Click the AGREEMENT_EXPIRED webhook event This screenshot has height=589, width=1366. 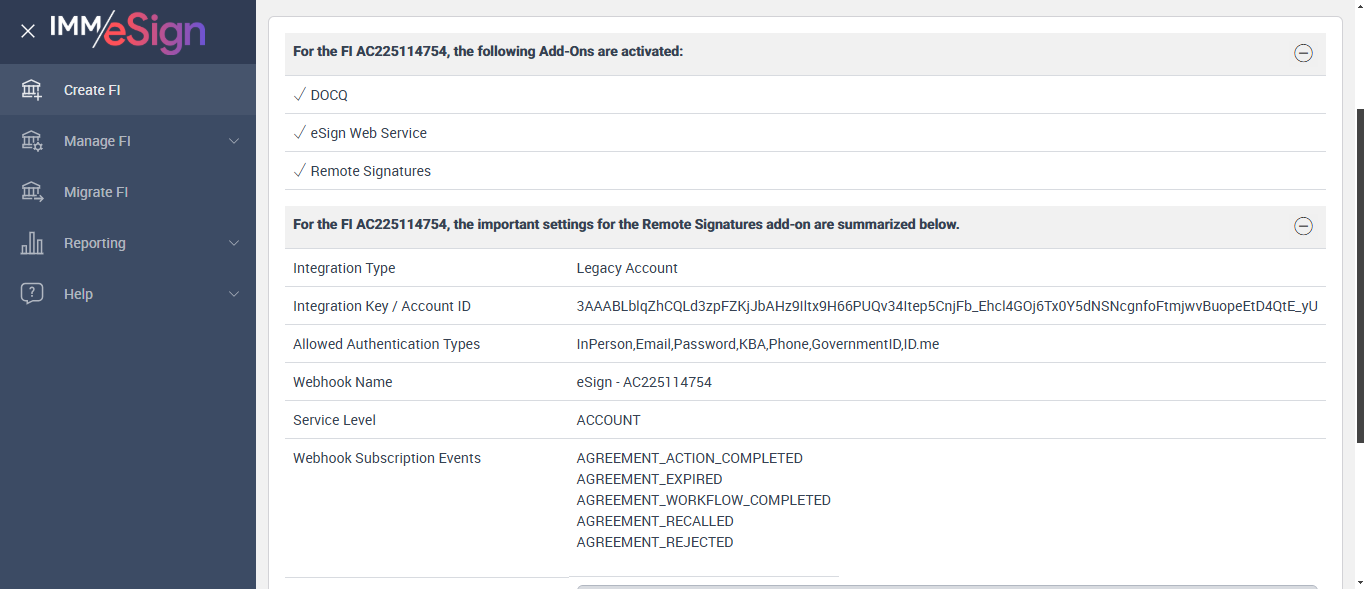649,479
